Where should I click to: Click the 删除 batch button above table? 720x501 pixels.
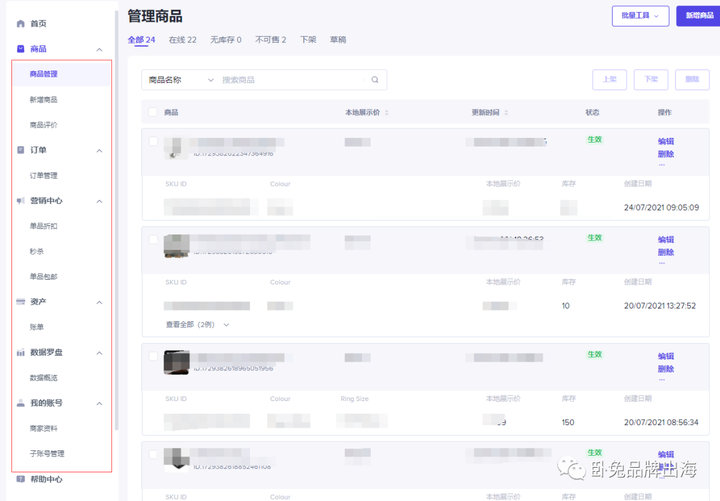[x=692, y=79]
